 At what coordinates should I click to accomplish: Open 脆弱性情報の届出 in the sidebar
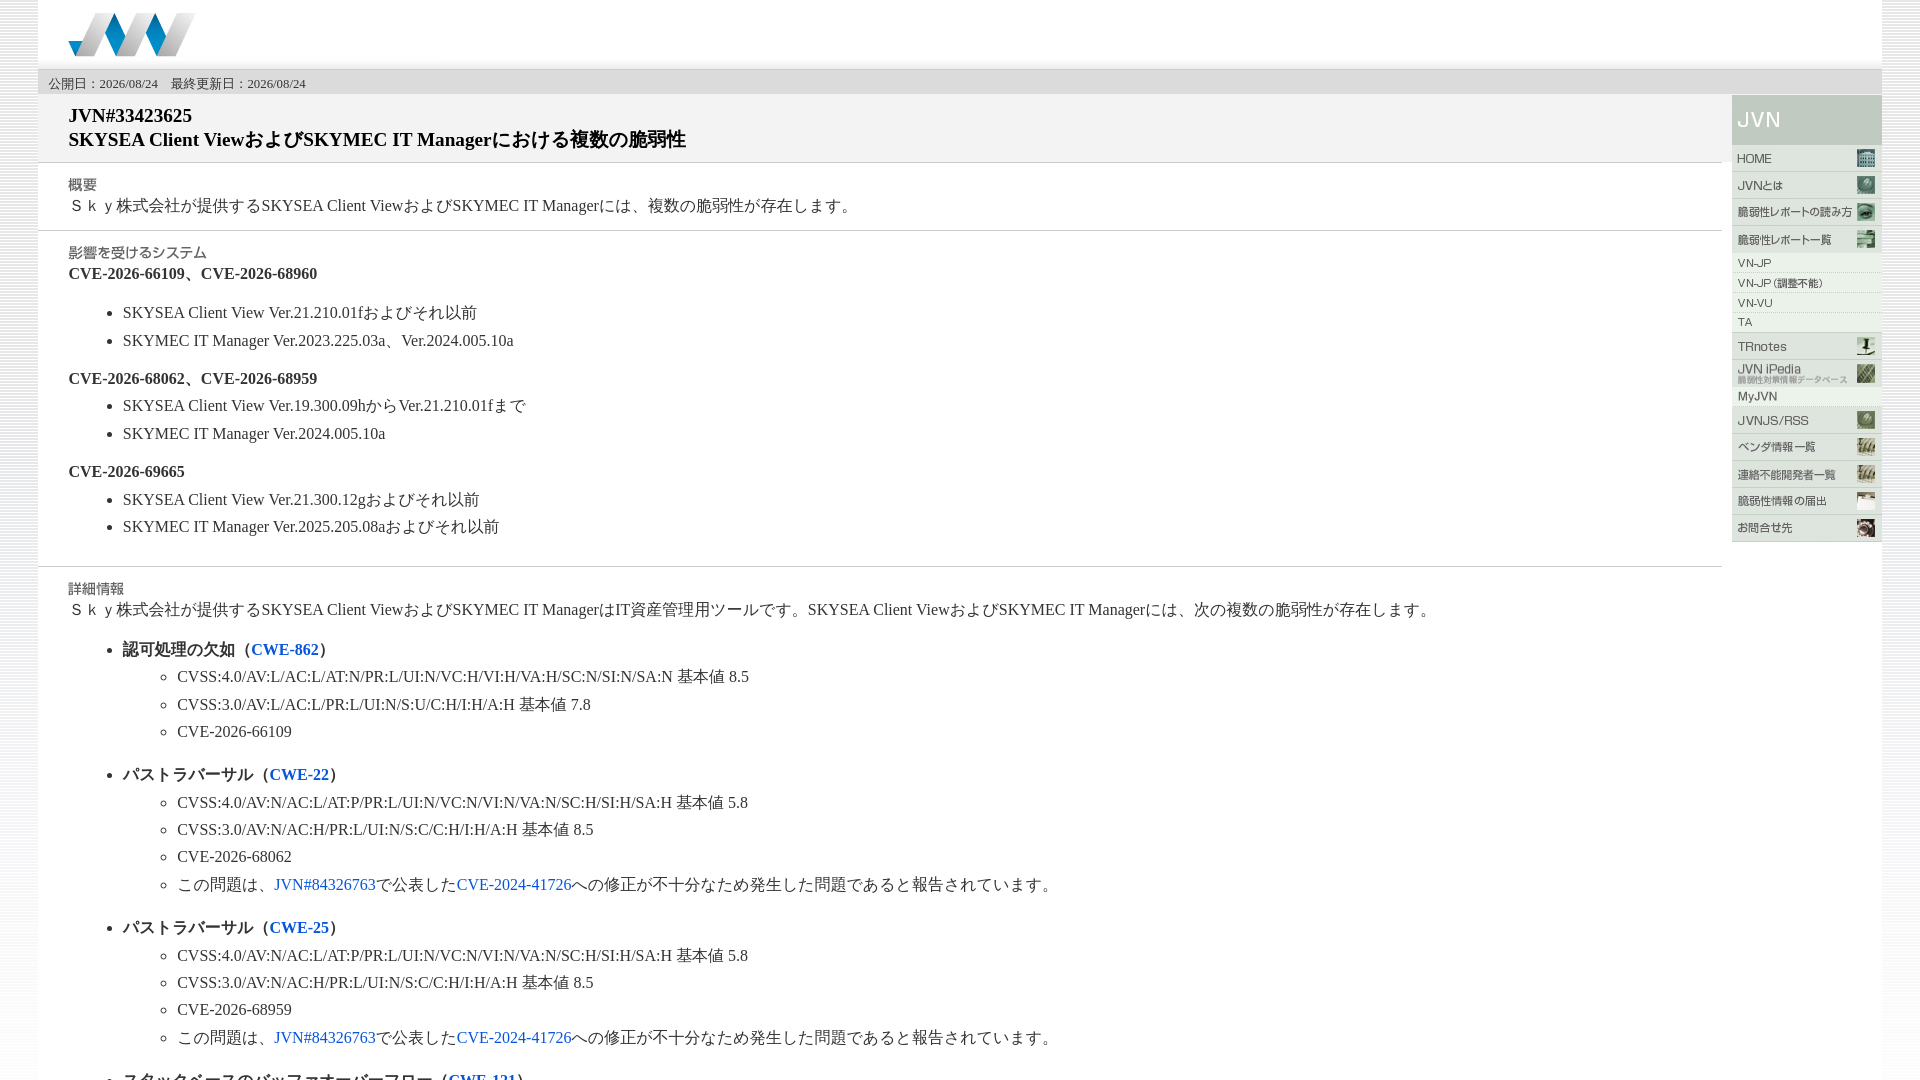point(1806,501)
